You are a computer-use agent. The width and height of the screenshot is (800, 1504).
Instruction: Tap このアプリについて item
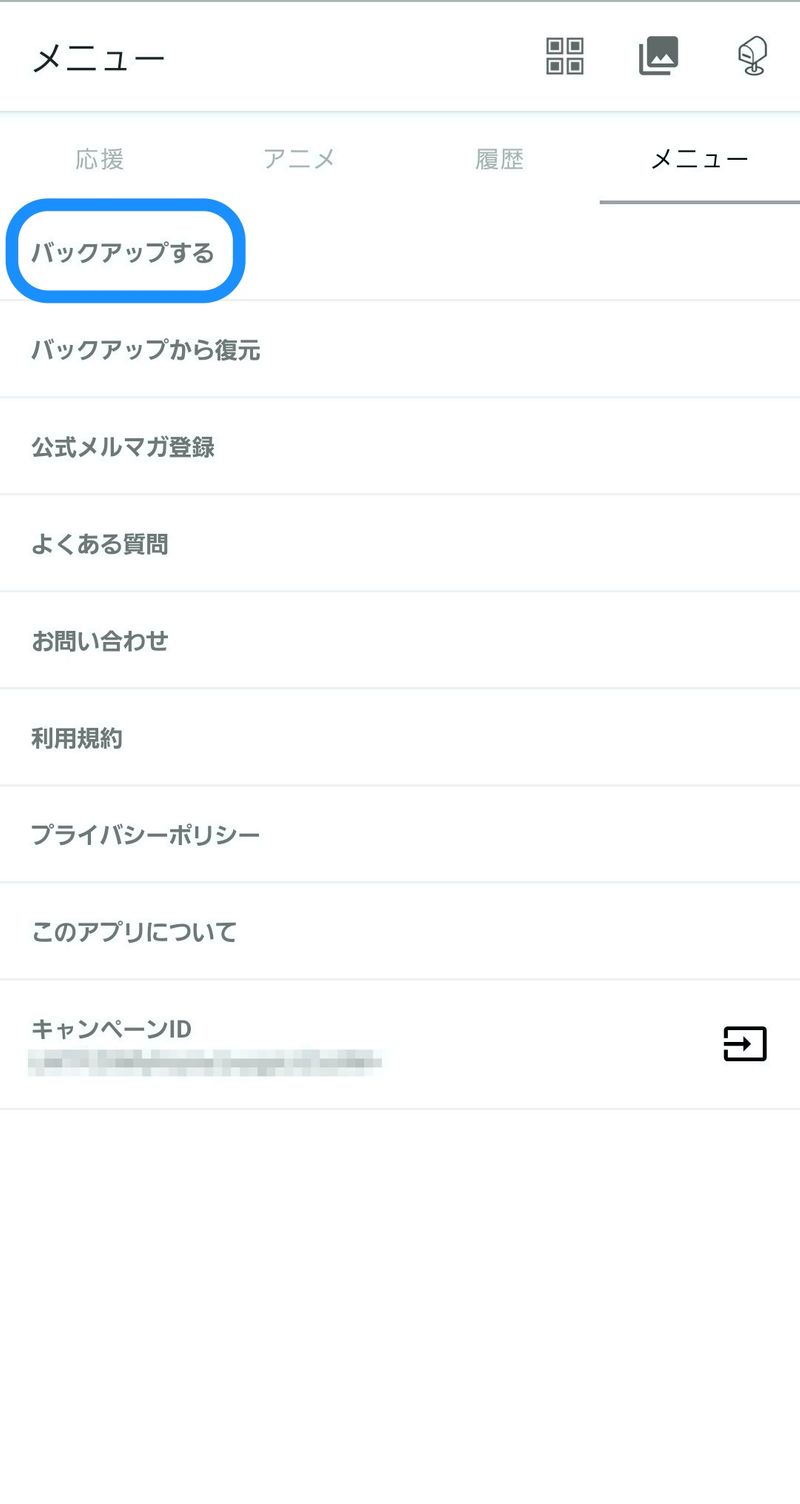134,932
